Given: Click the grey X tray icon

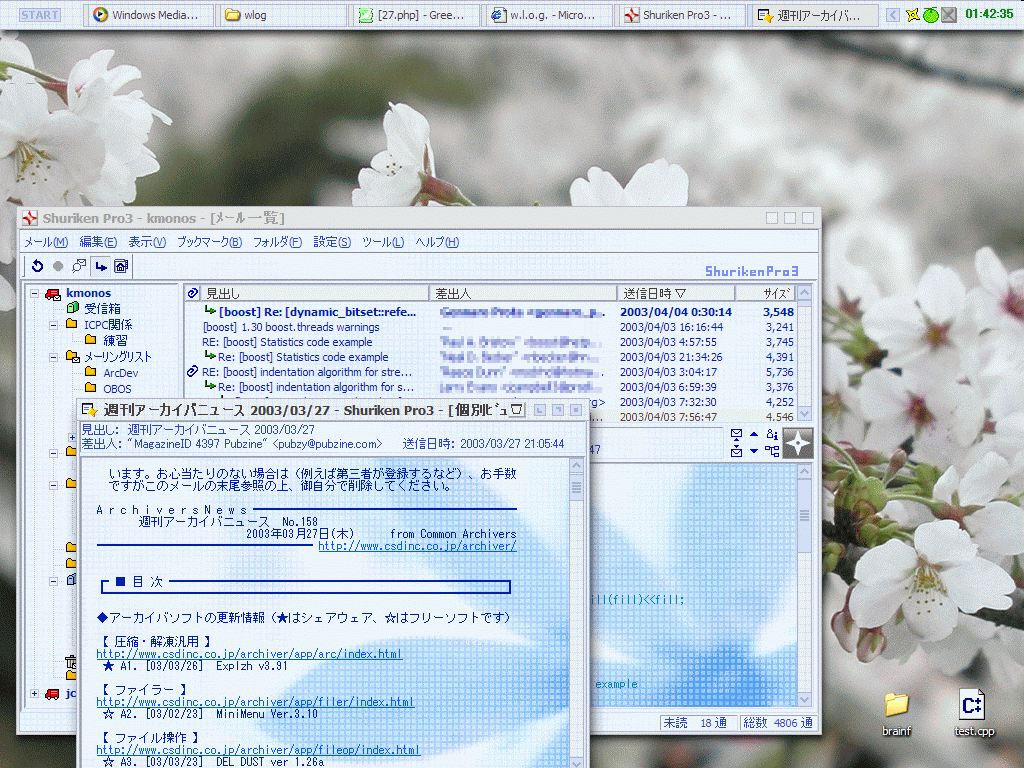Looking at the screenshot, I should pos(949,14).
